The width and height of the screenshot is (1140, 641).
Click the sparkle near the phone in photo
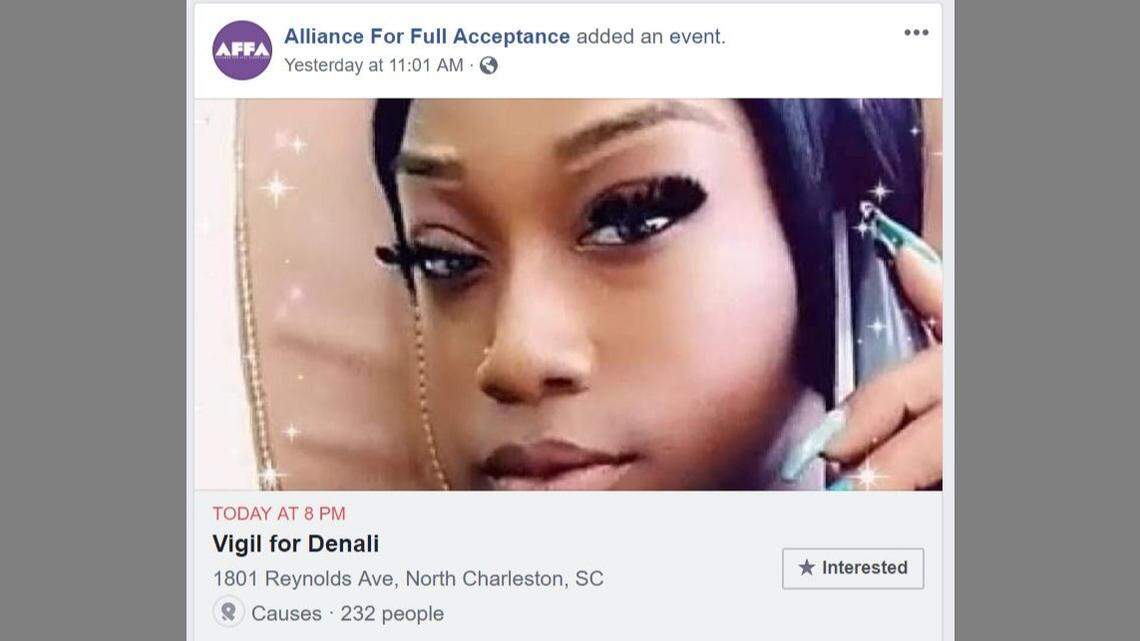[880, 193]
